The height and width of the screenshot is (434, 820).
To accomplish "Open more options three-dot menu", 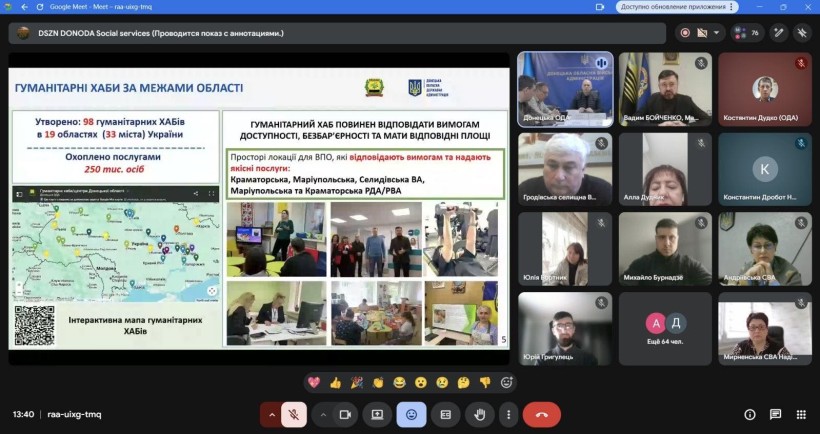I will click(x=508, y=415).
